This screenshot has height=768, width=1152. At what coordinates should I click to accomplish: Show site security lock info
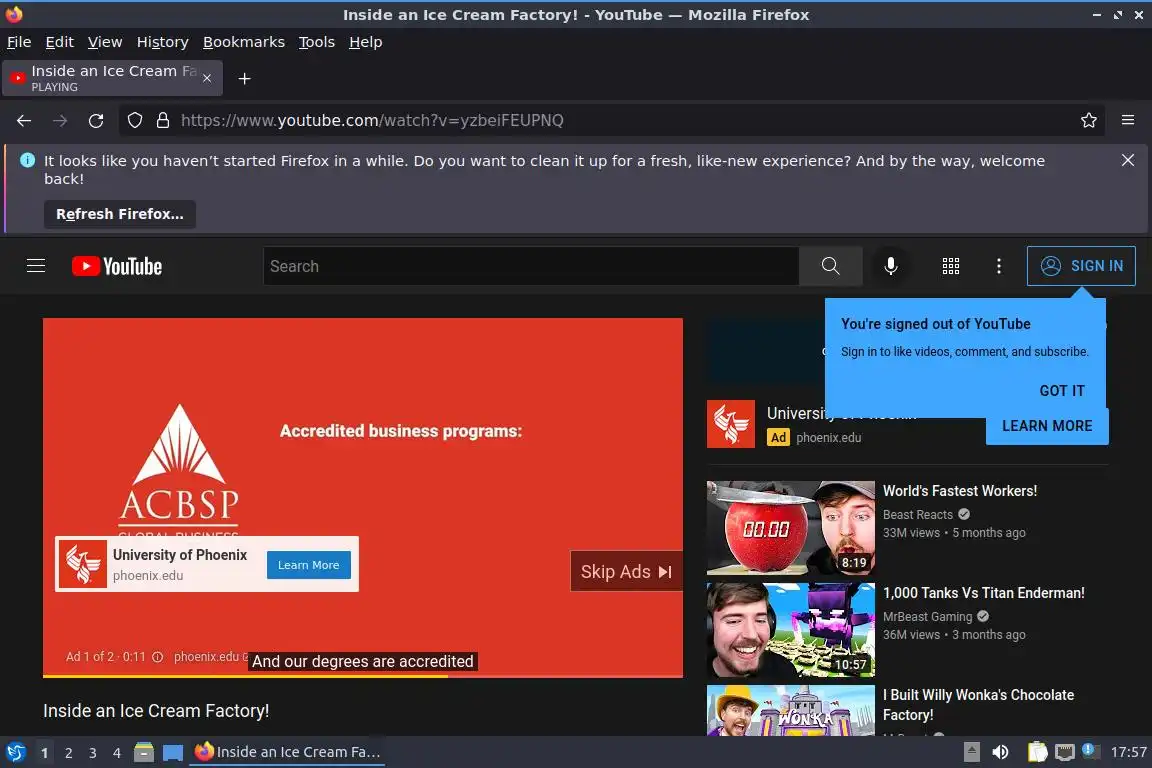[162, 121]
